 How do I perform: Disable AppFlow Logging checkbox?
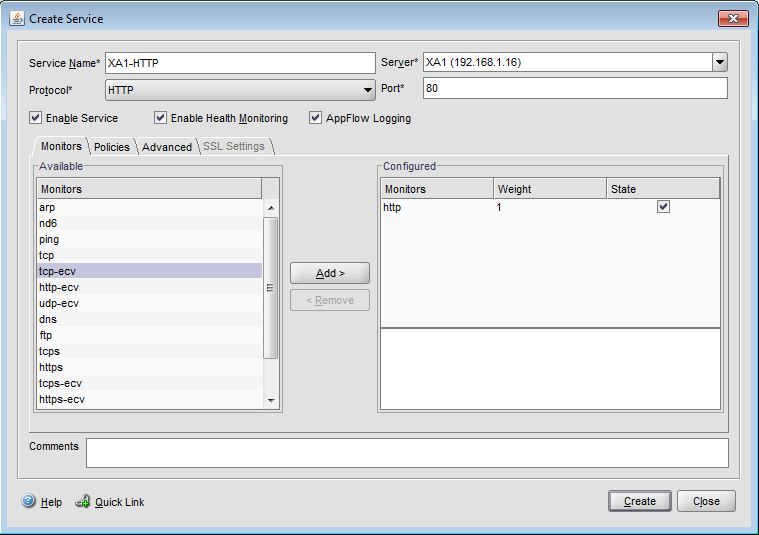point(316,118)
